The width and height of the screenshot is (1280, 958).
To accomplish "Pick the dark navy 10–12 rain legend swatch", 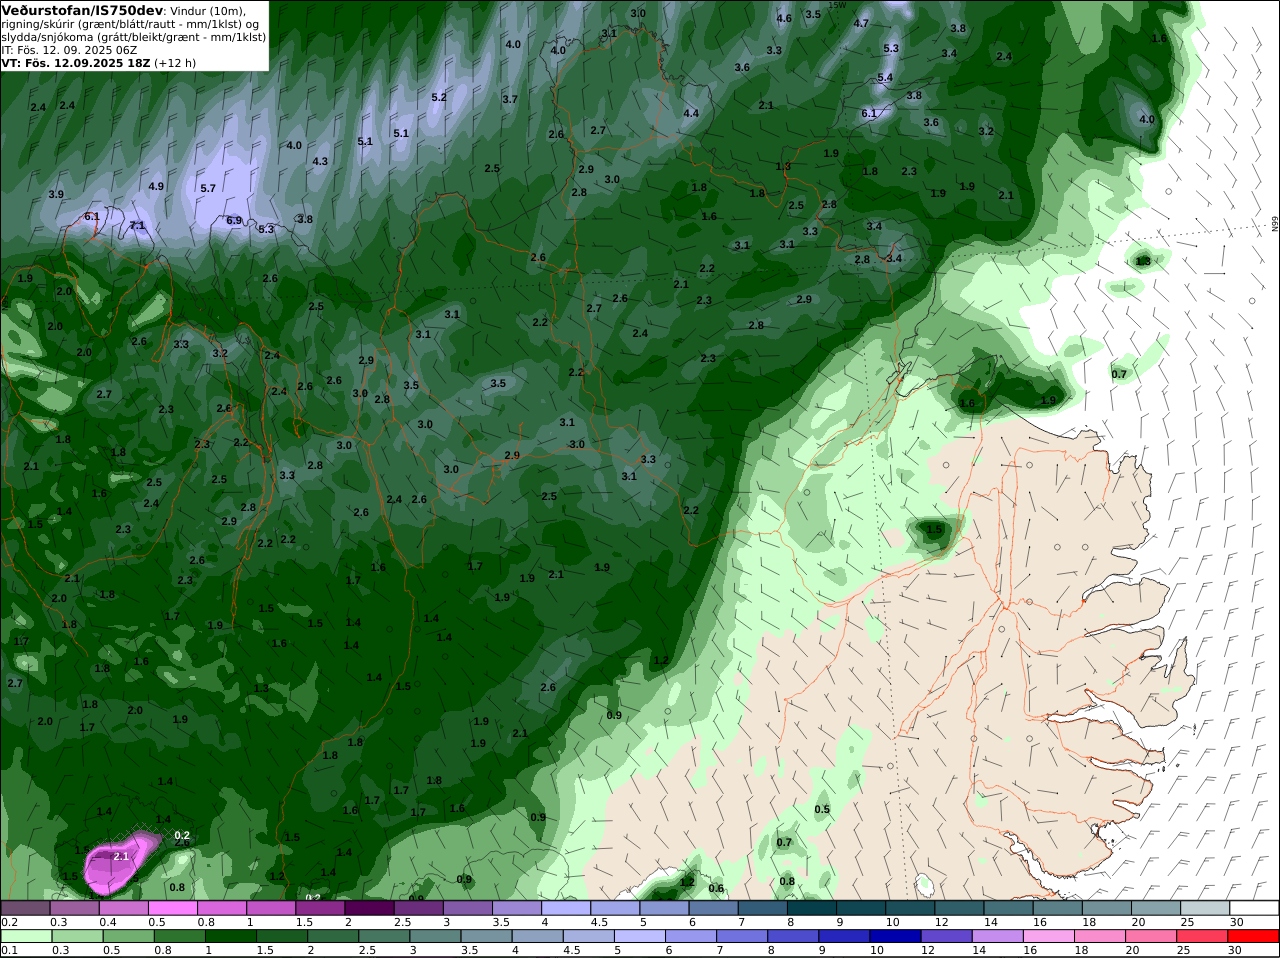I will [898, 936].
